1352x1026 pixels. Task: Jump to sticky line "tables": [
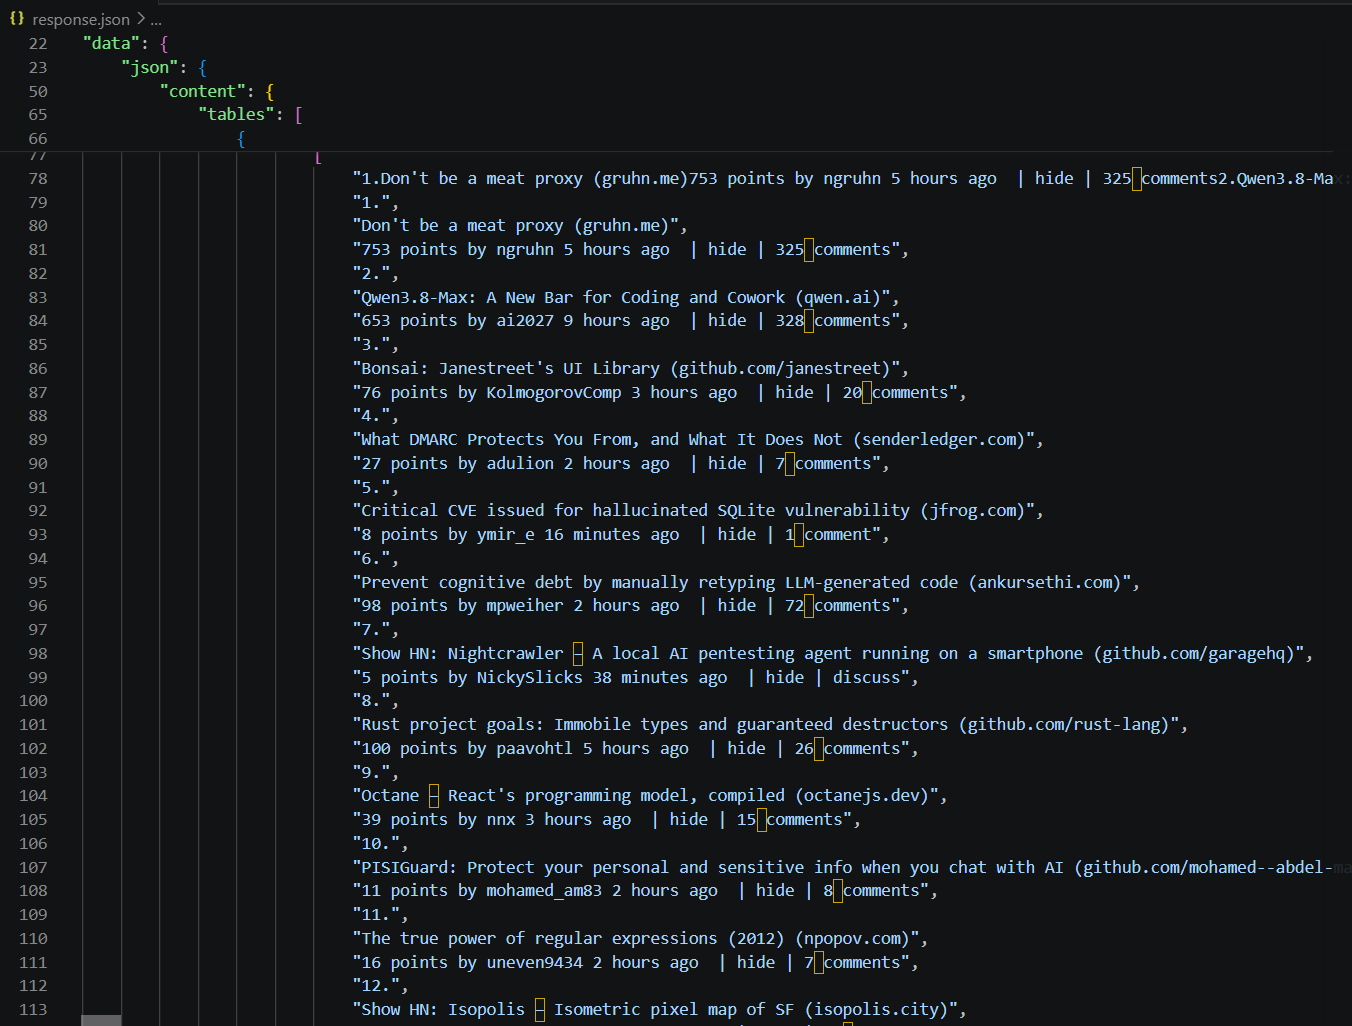250,115
